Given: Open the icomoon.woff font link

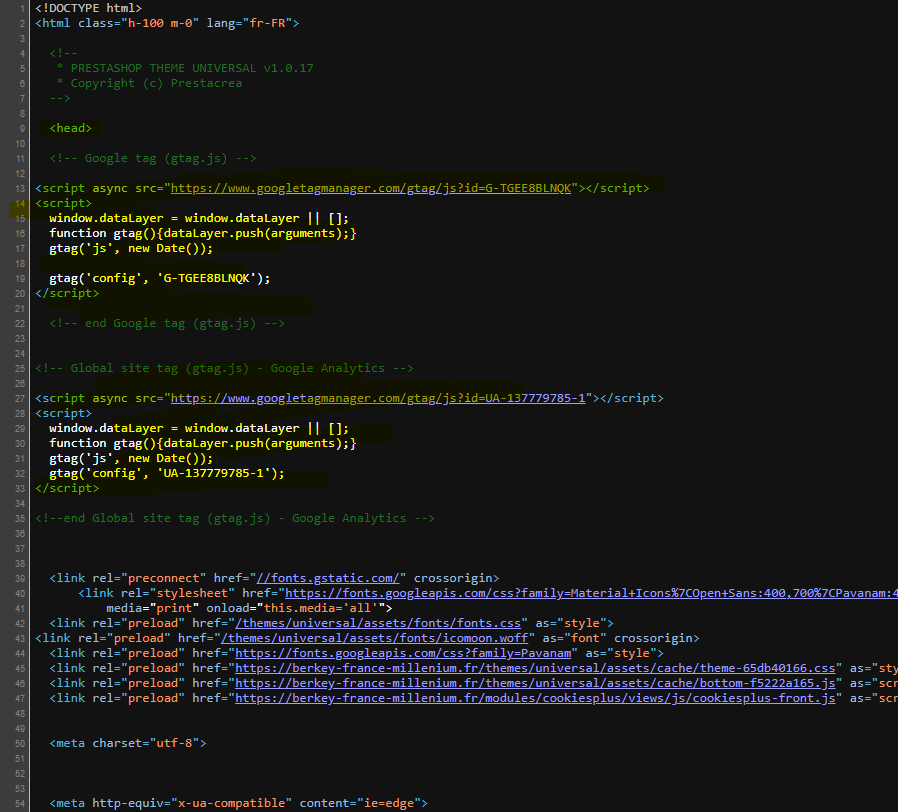Looking at the screenshot, I should 374,638.
